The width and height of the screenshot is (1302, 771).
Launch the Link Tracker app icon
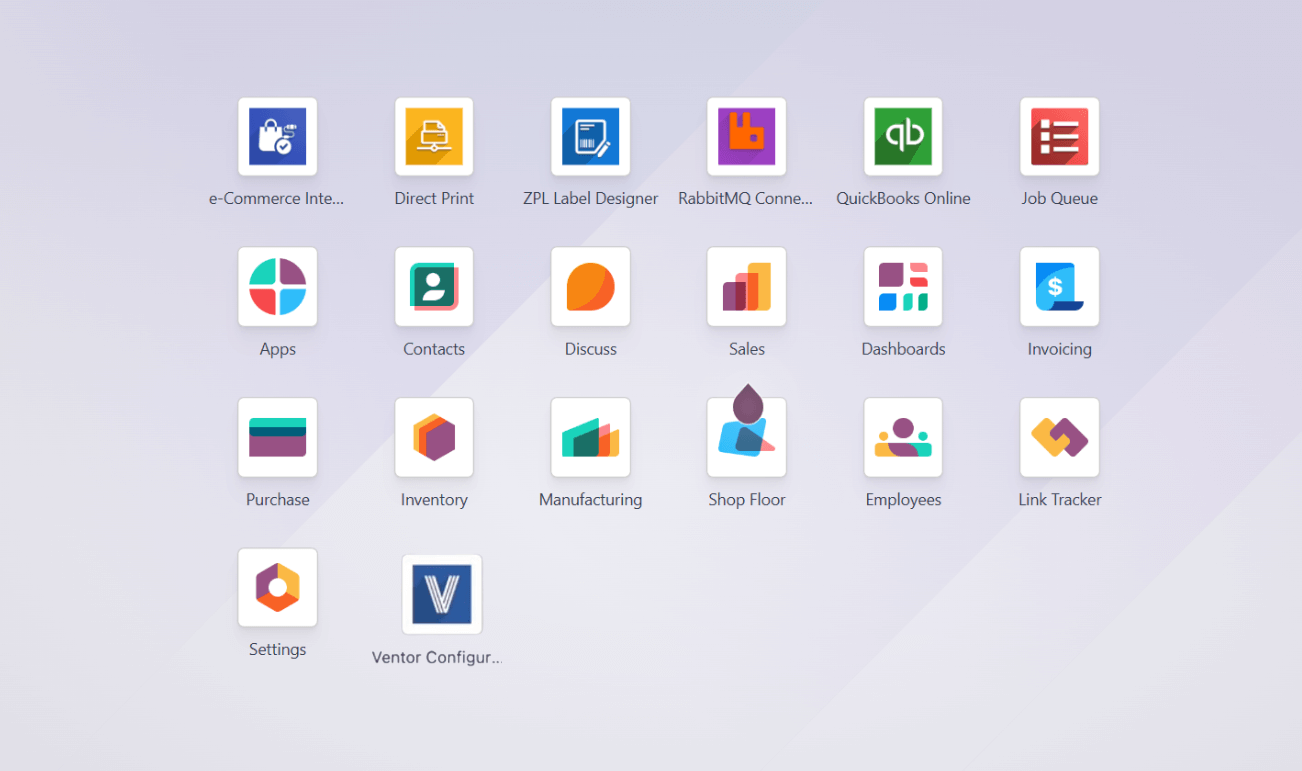[1059, 437]
